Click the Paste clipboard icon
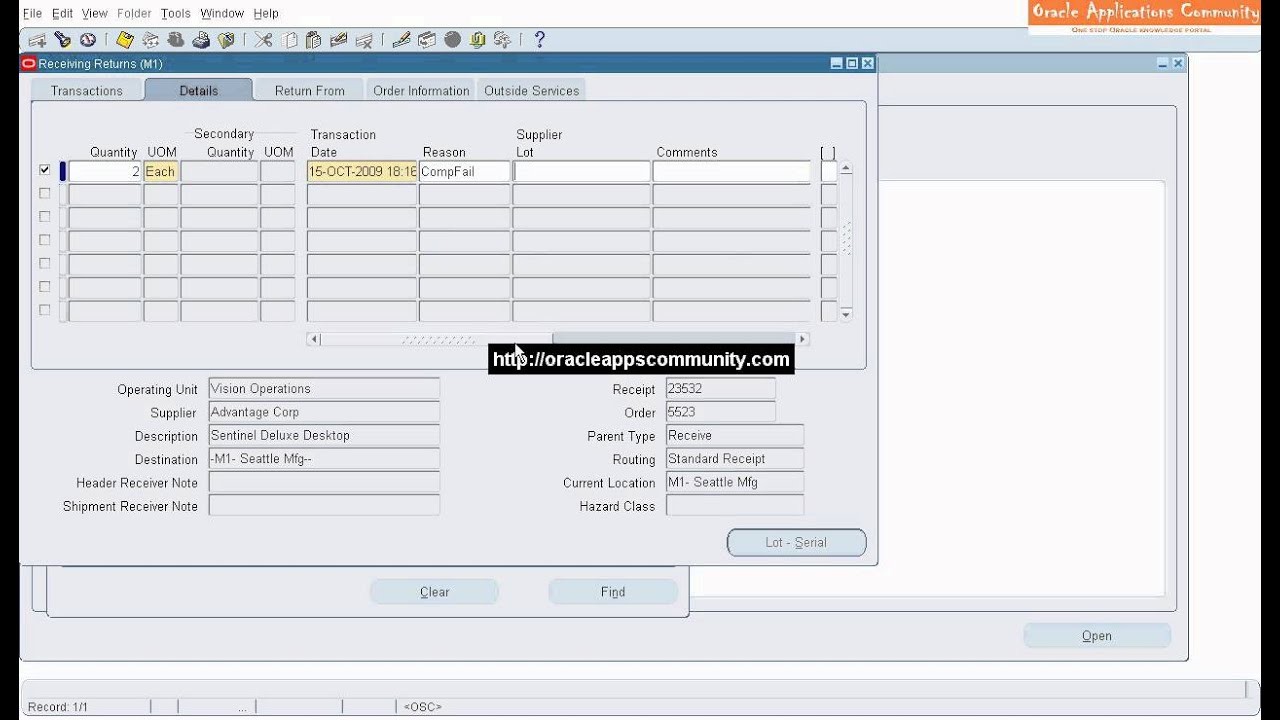Screen dimensions: 1280x720 coord(314,40)
